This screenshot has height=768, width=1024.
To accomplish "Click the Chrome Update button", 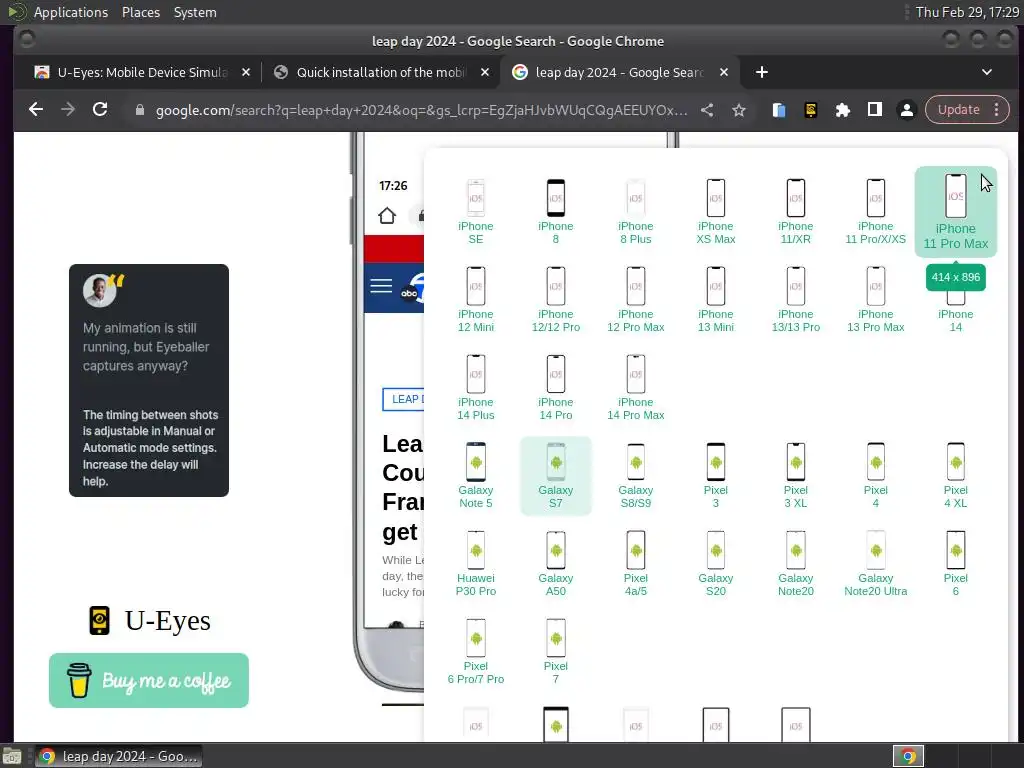I will click(967, 110).
